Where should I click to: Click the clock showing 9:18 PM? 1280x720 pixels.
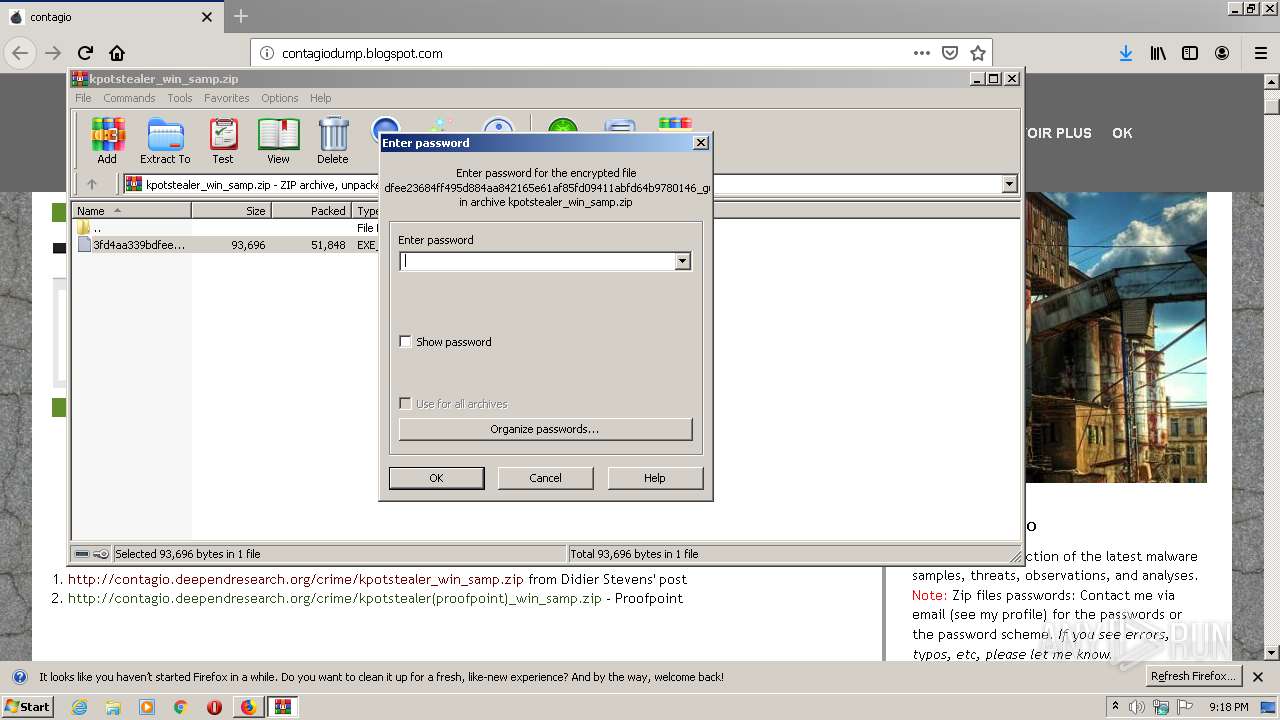pos(1228,707)
